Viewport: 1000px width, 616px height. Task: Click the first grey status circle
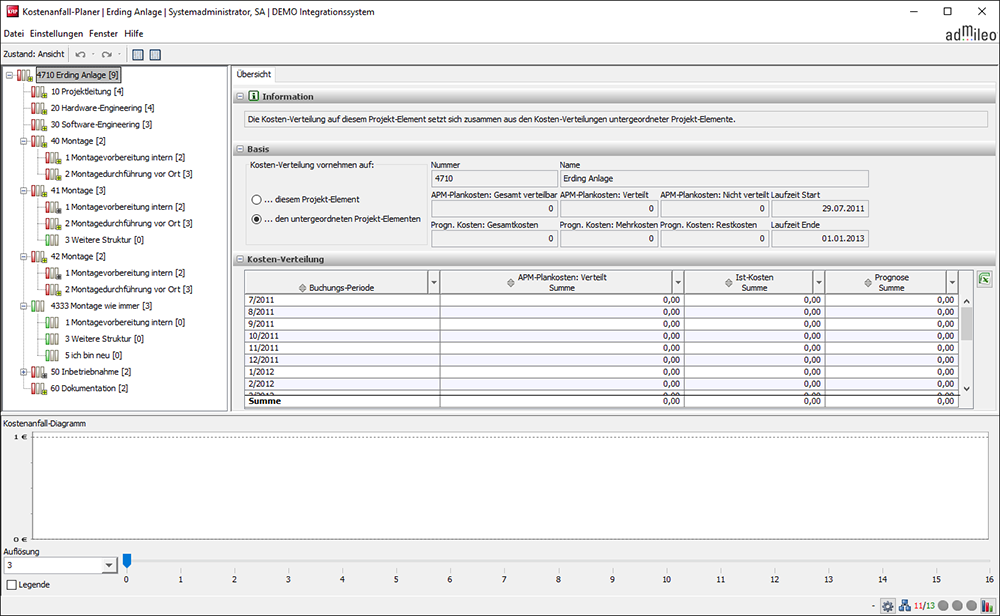point(943,606)
